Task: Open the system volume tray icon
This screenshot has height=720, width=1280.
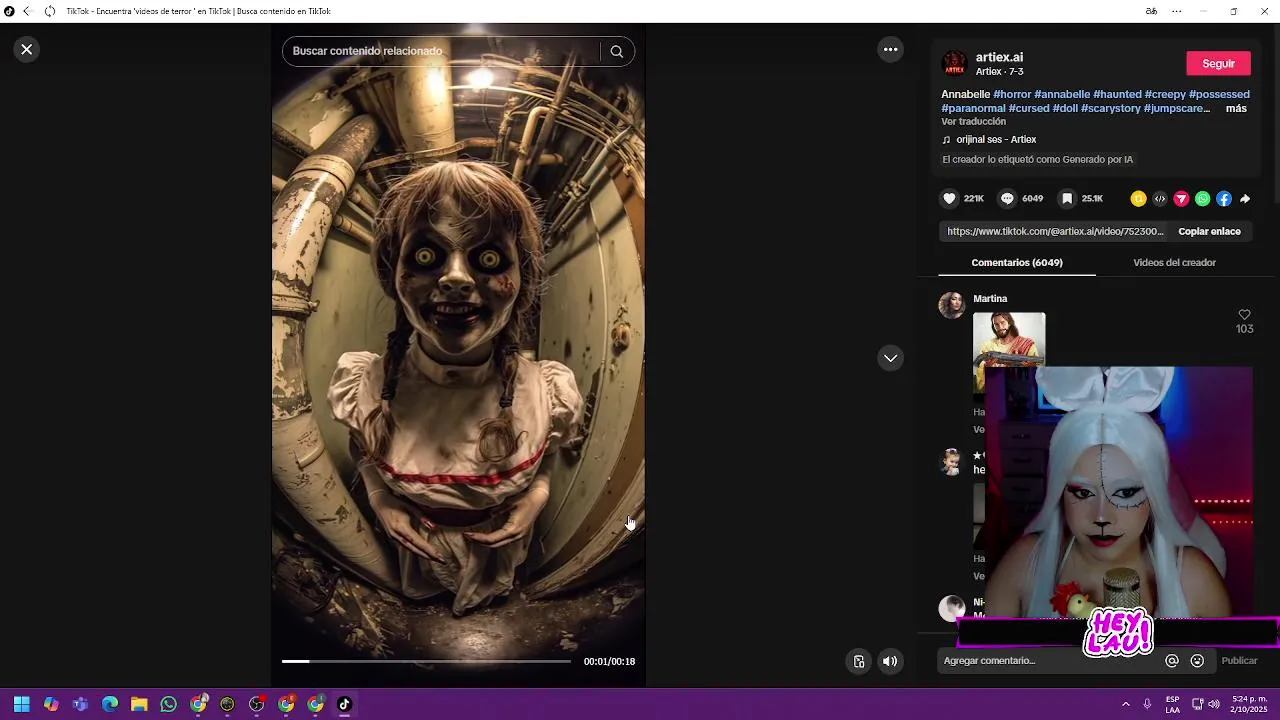Action: (1214, 704)
